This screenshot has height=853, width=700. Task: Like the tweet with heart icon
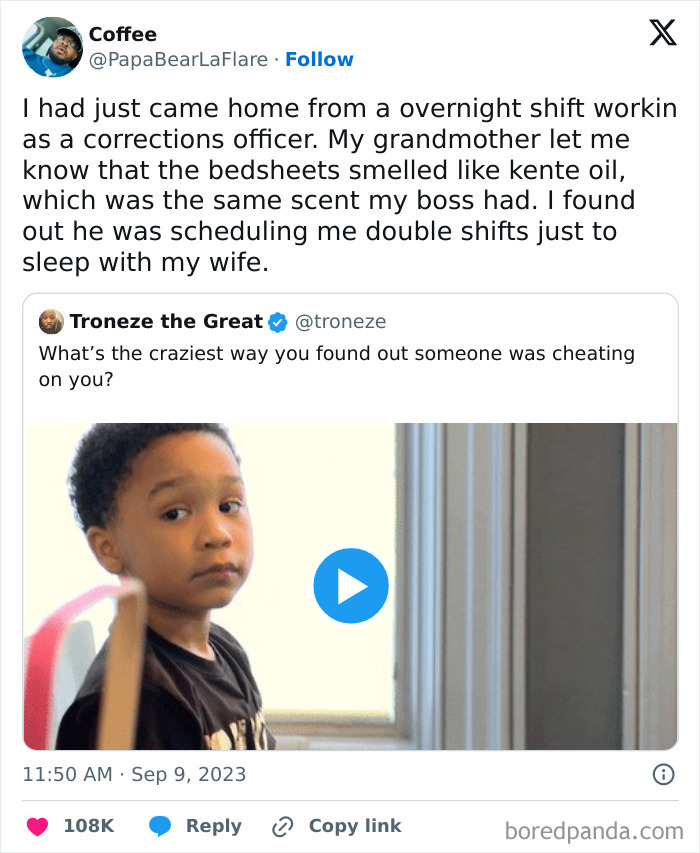(38, 826)
